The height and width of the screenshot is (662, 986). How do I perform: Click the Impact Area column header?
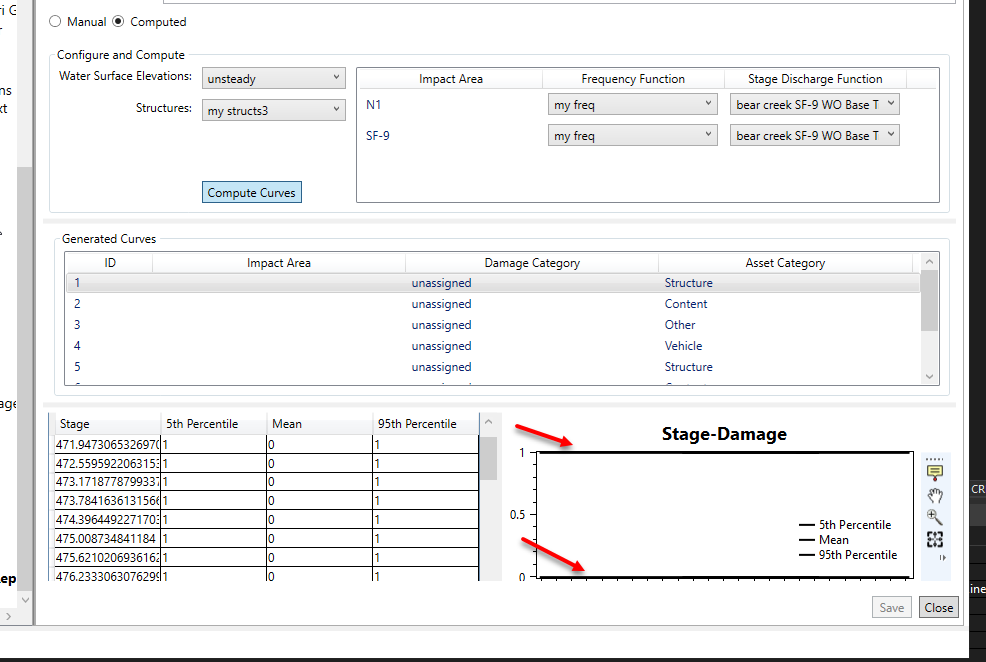click(x=278, y=262)
